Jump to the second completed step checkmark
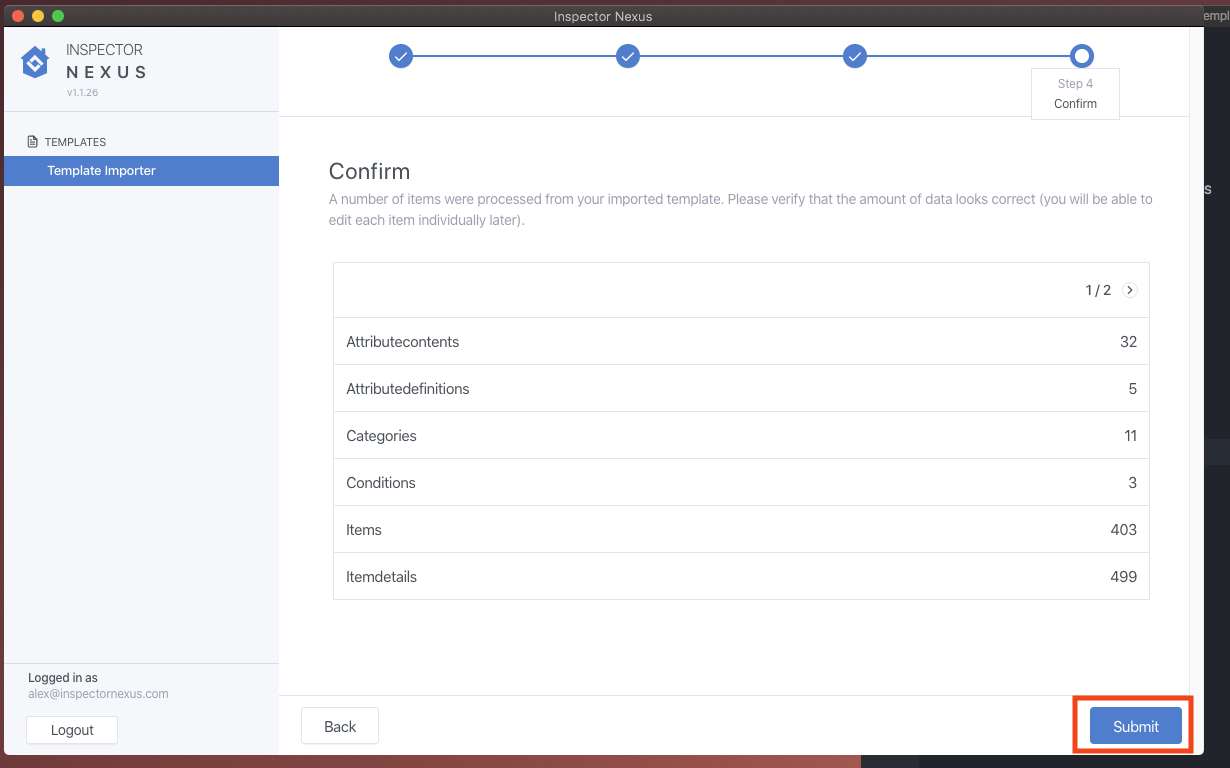The height and width of the screenshot is (768, 1230). coord(627,56)
